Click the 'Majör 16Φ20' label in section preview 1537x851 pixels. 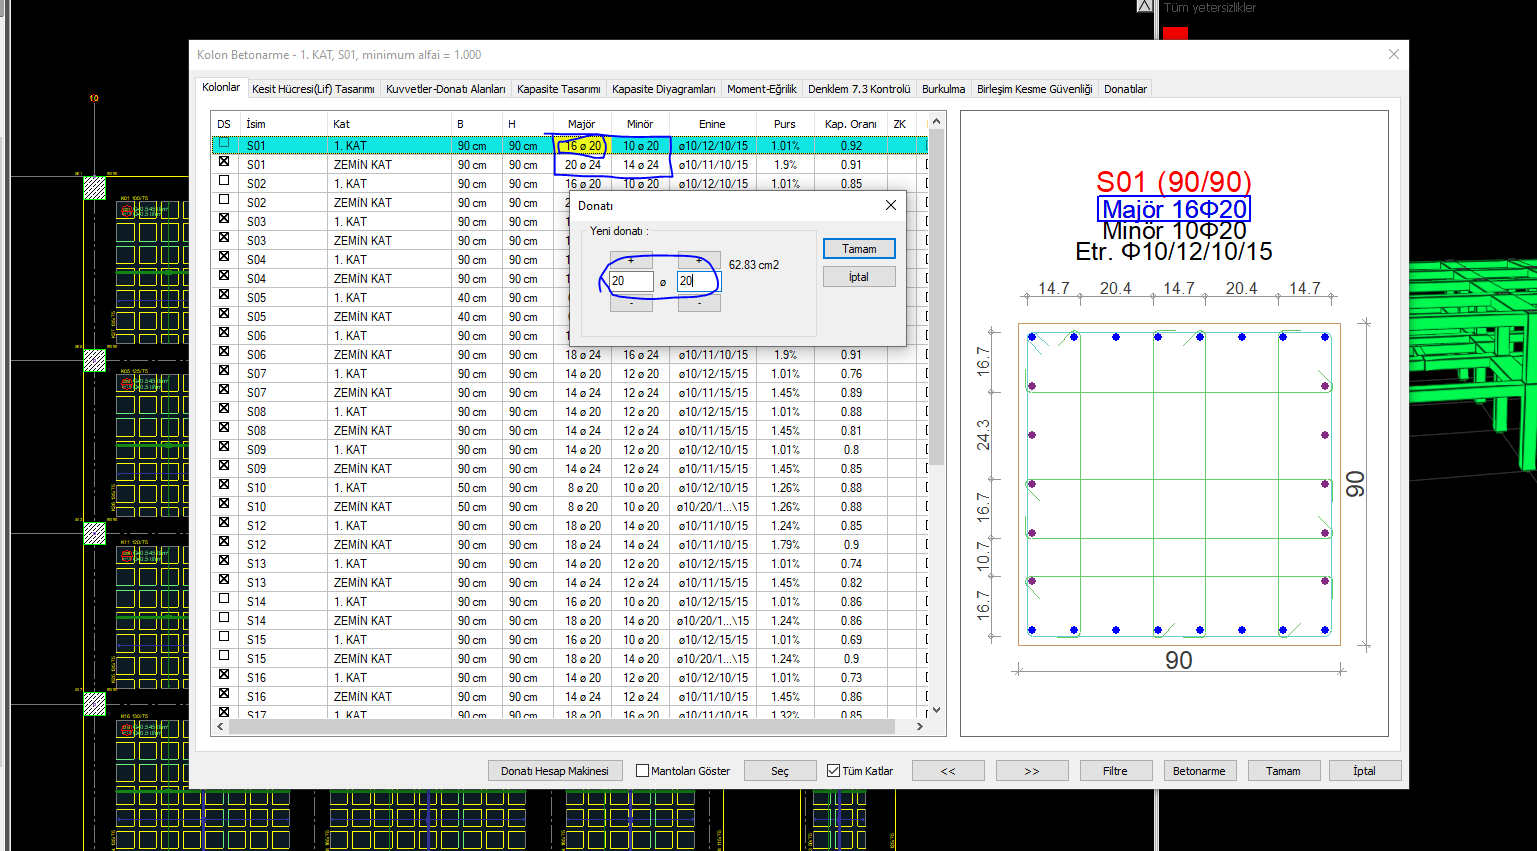tap(1174, 209)
